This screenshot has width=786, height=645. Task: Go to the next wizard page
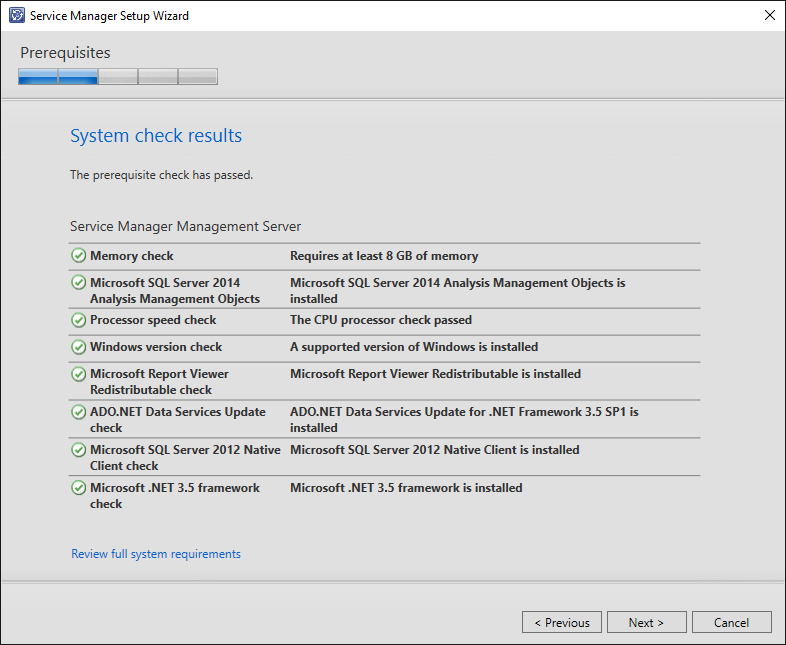click(646, 622)
